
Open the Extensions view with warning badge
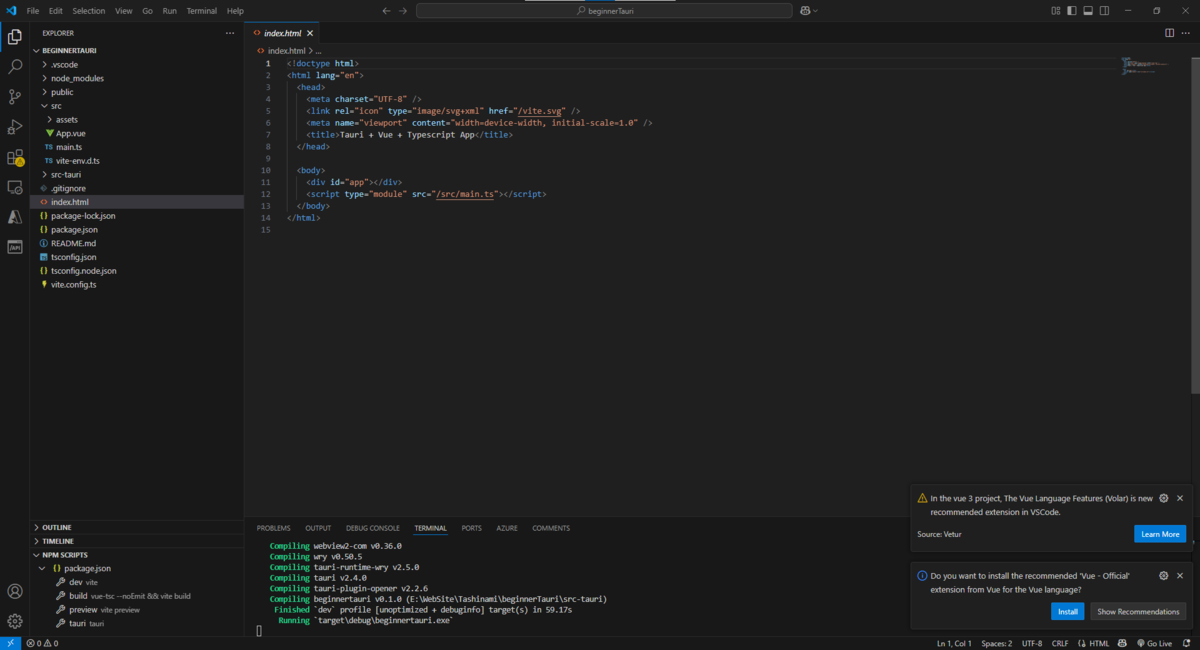pyautogui.click(x=15, y=157)
